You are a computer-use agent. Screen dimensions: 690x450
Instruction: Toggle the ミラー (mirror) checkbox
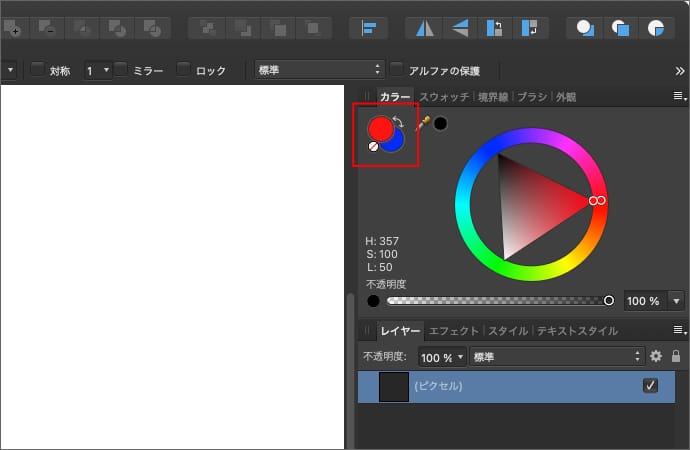click(121, 70)
